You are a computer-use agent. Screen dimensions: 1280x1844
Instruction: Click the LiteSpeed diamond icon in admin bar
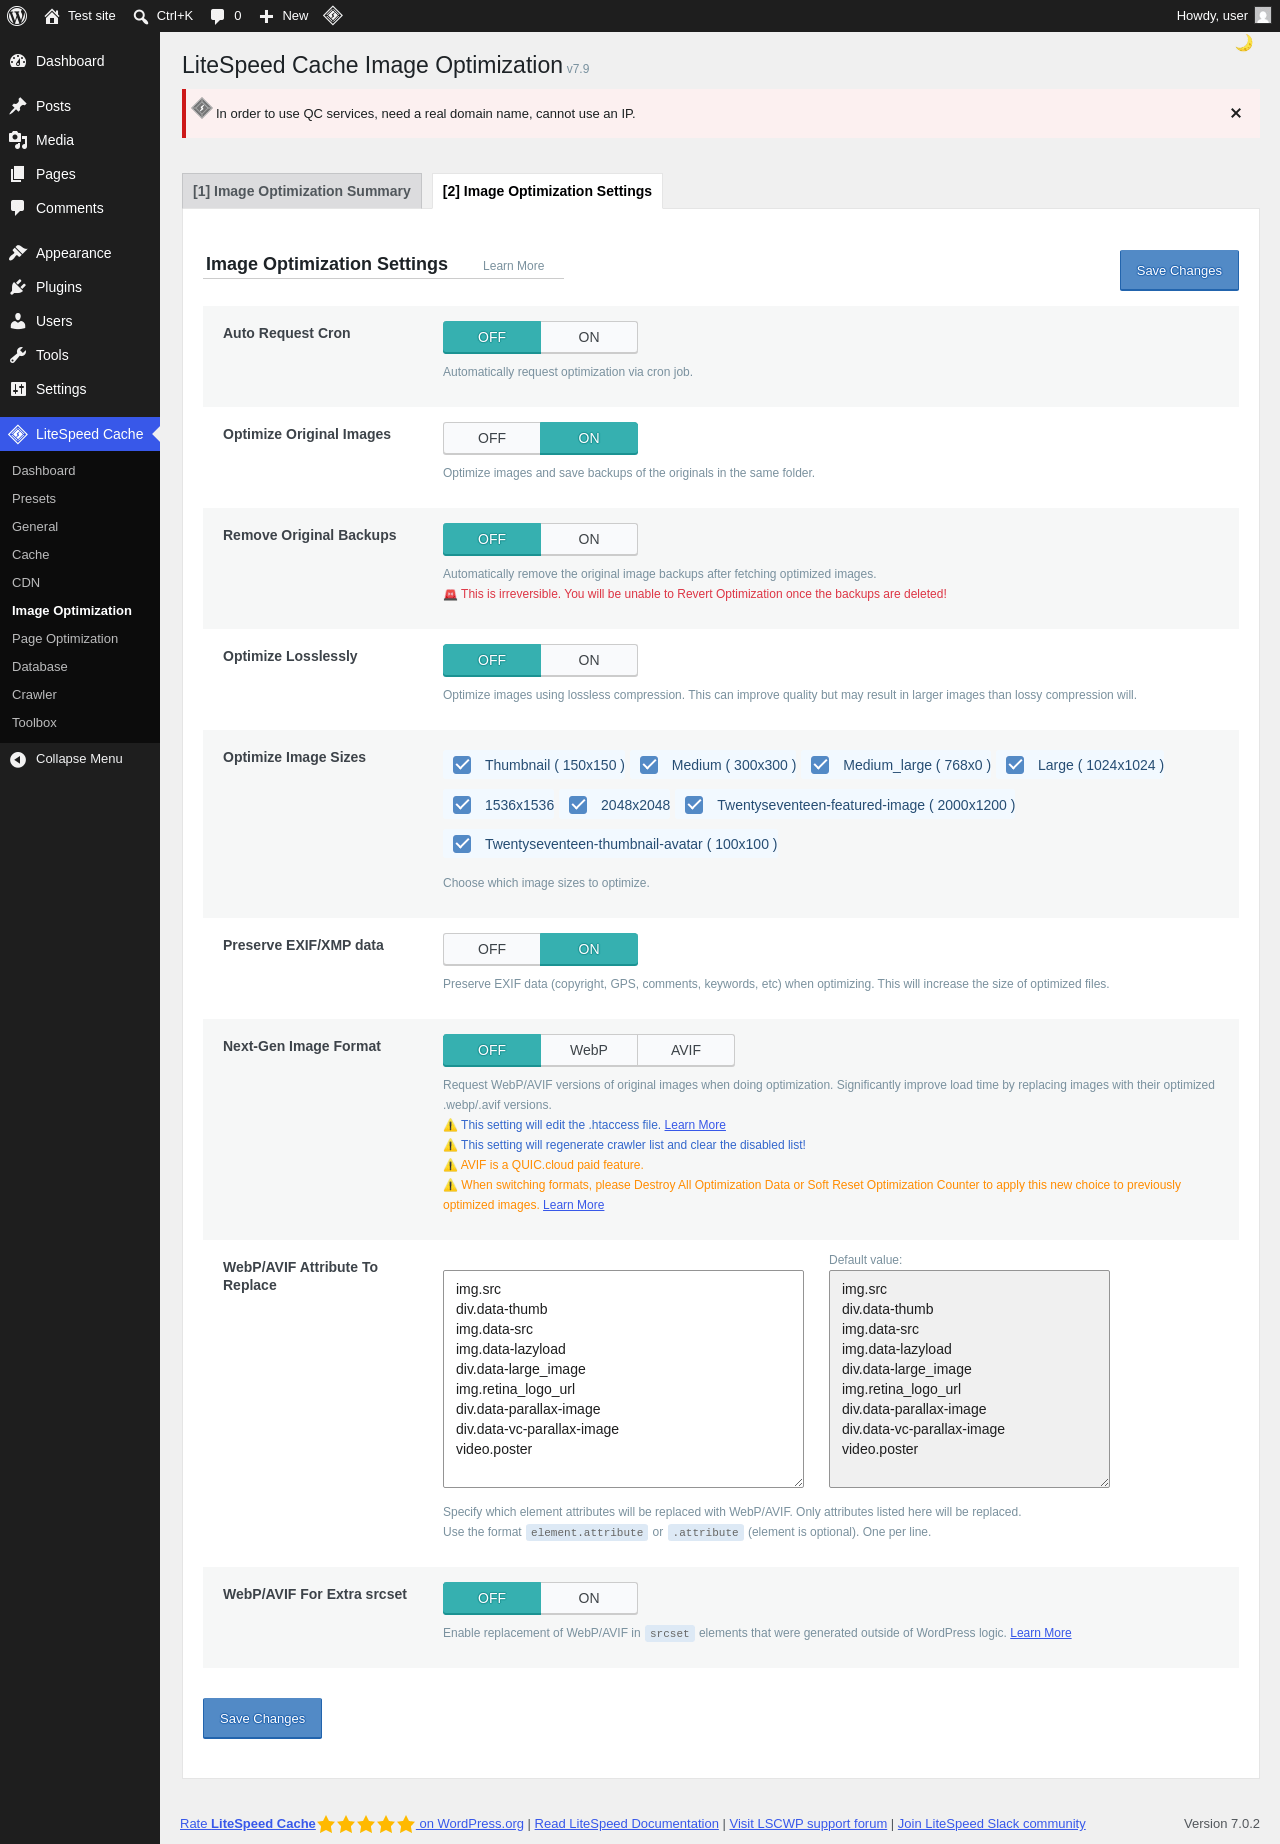click(x=333, y=15)
